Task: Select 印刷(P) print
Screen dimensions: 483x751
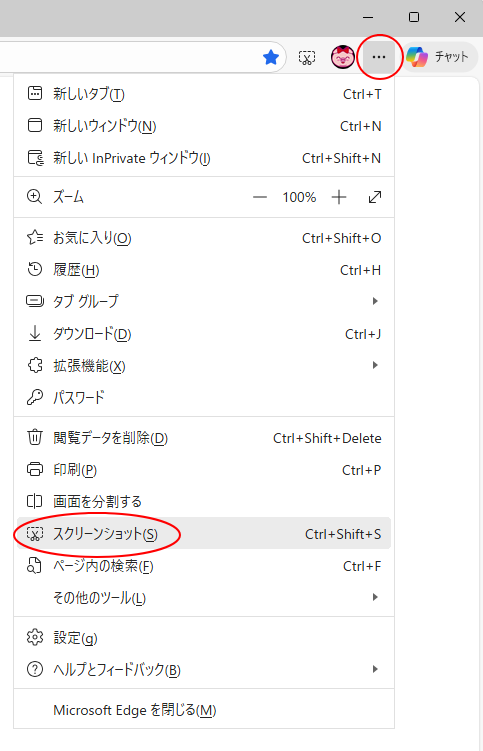Action: click(204, 470)
